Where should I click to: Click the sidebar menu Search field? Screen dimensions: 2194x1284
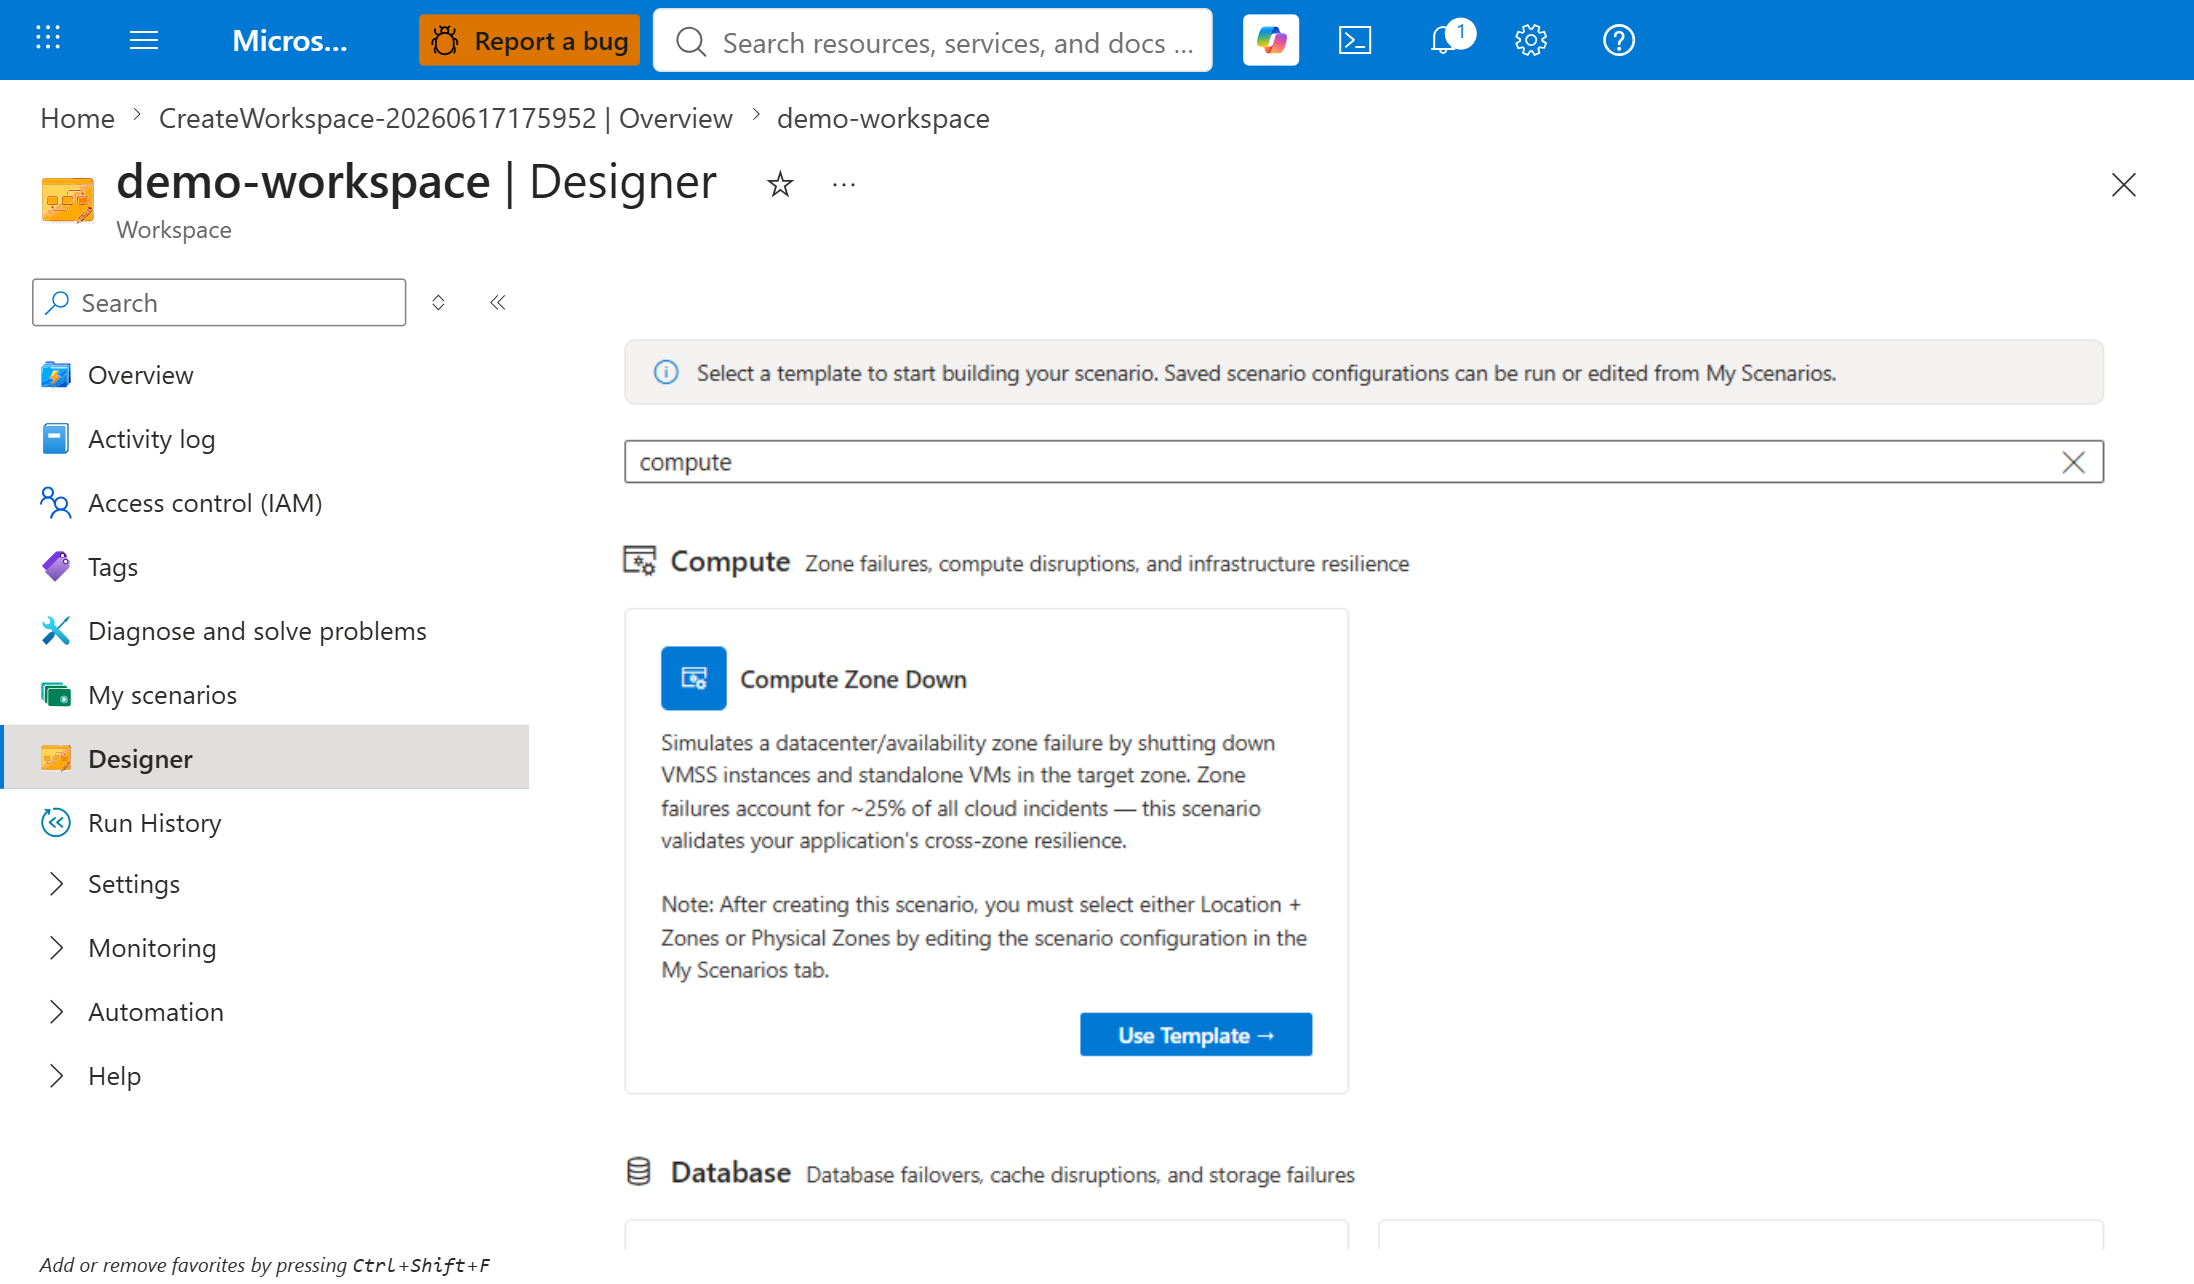pyautogui.click(x=219, y=302)
